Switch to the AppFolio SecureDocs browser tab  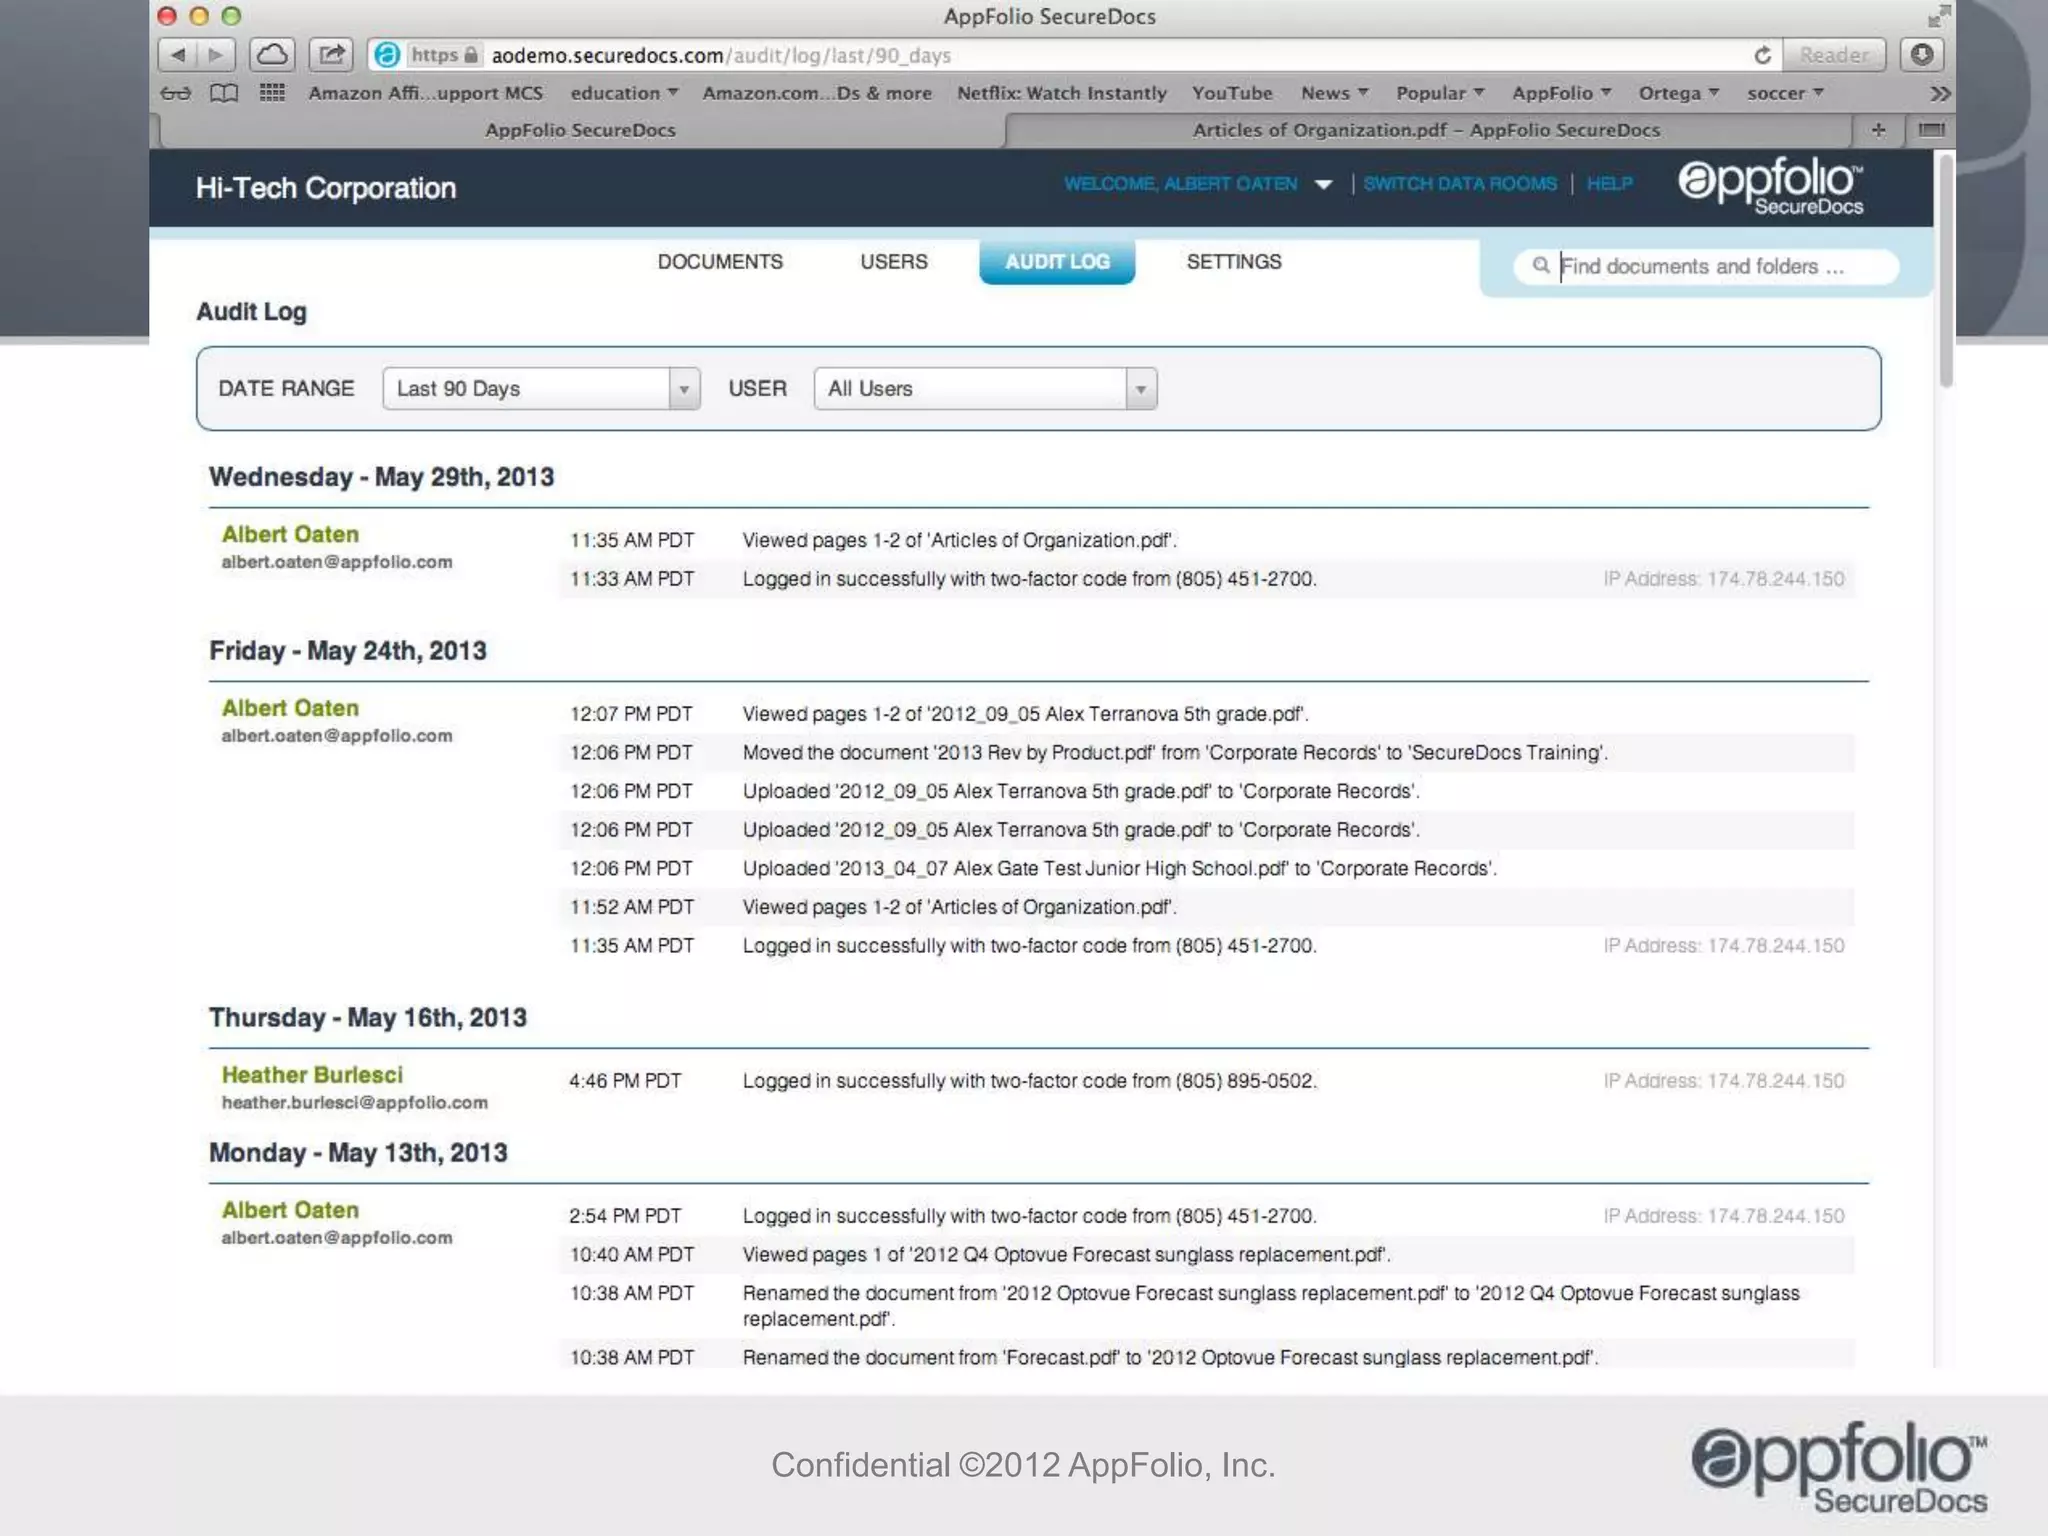click(580, 130)
